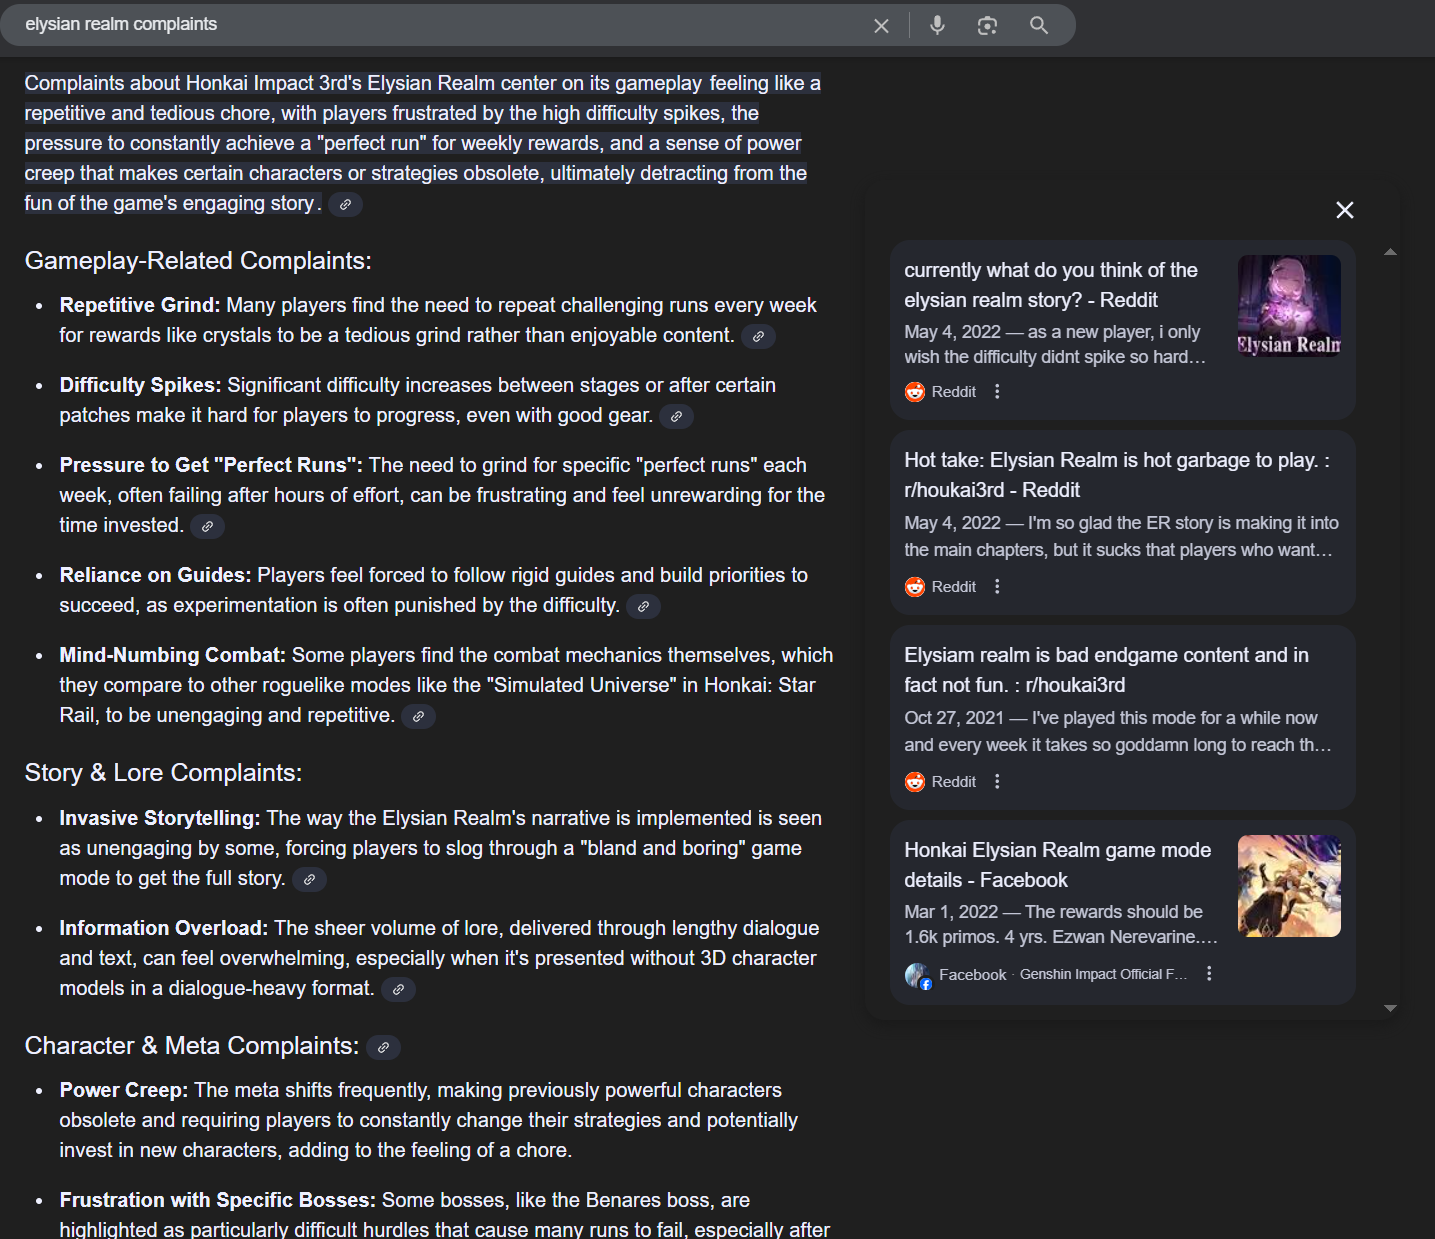Viewport: 1435px width, 1239px height.
Task: Open source link for Information Overload
Action: coord(398,989)
